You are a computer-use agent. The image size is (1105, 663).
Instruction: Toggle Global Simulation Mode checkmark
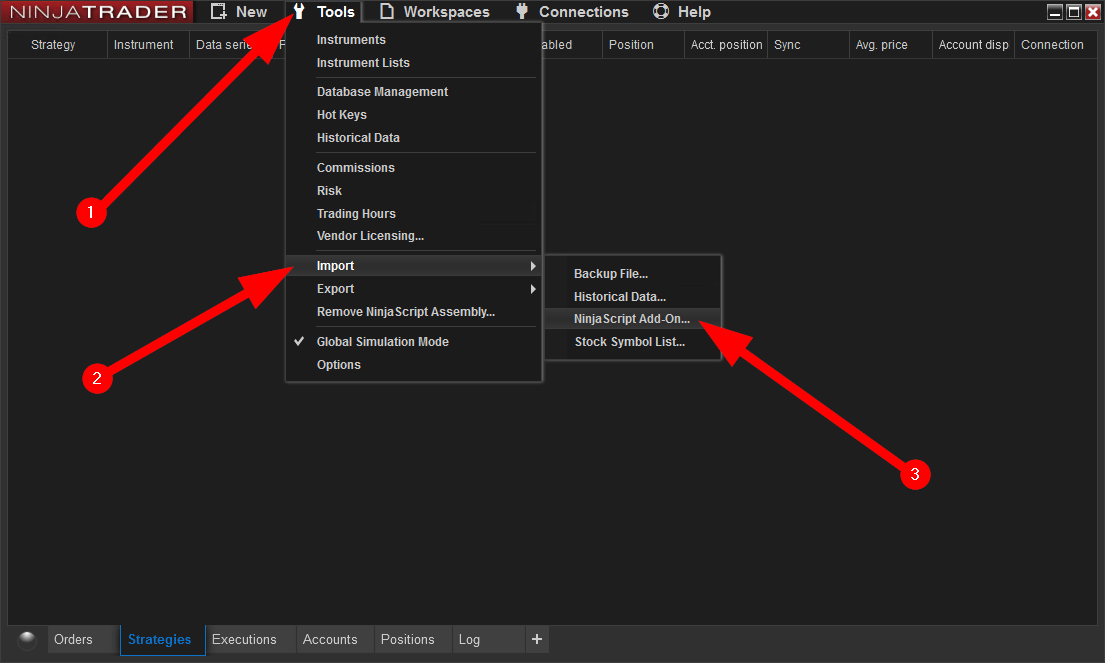[x=299, y=342]
